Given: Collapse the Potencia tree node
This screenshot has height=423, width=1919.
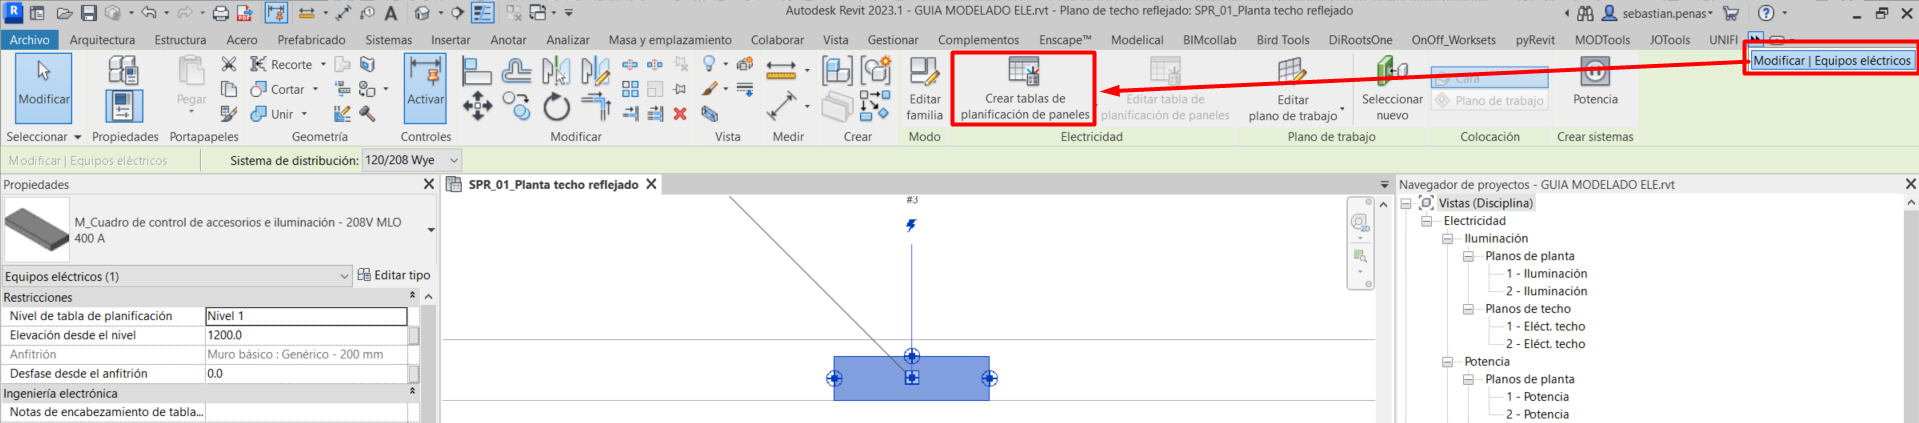Looking at the screenshot, I should pos(1447,362).
